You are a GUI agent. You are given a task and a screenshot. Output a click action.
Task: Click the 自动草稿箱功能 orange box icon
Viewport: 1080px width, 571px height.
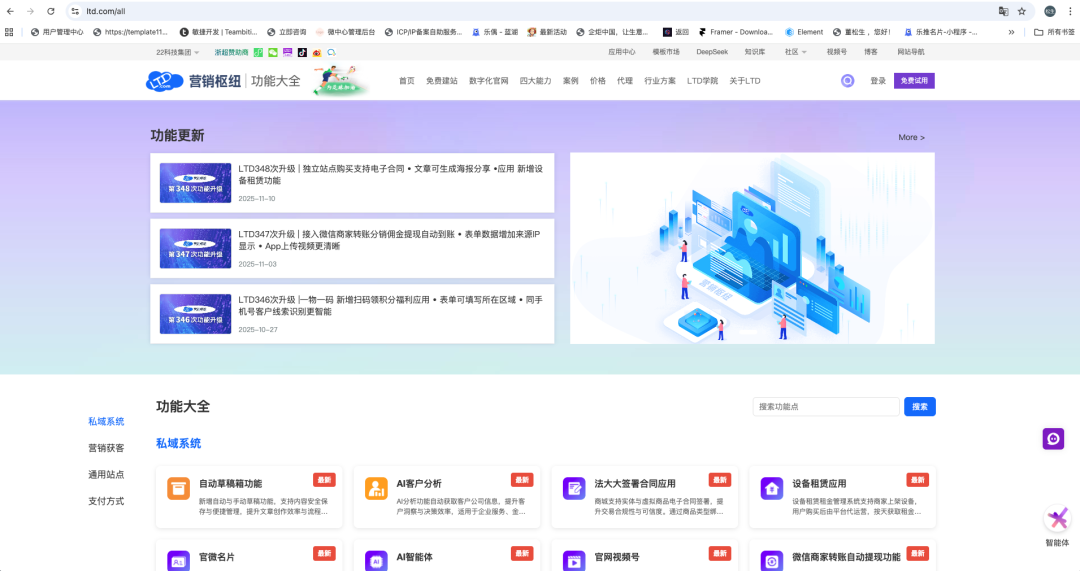pyautogui.click(x=178, y=488)
